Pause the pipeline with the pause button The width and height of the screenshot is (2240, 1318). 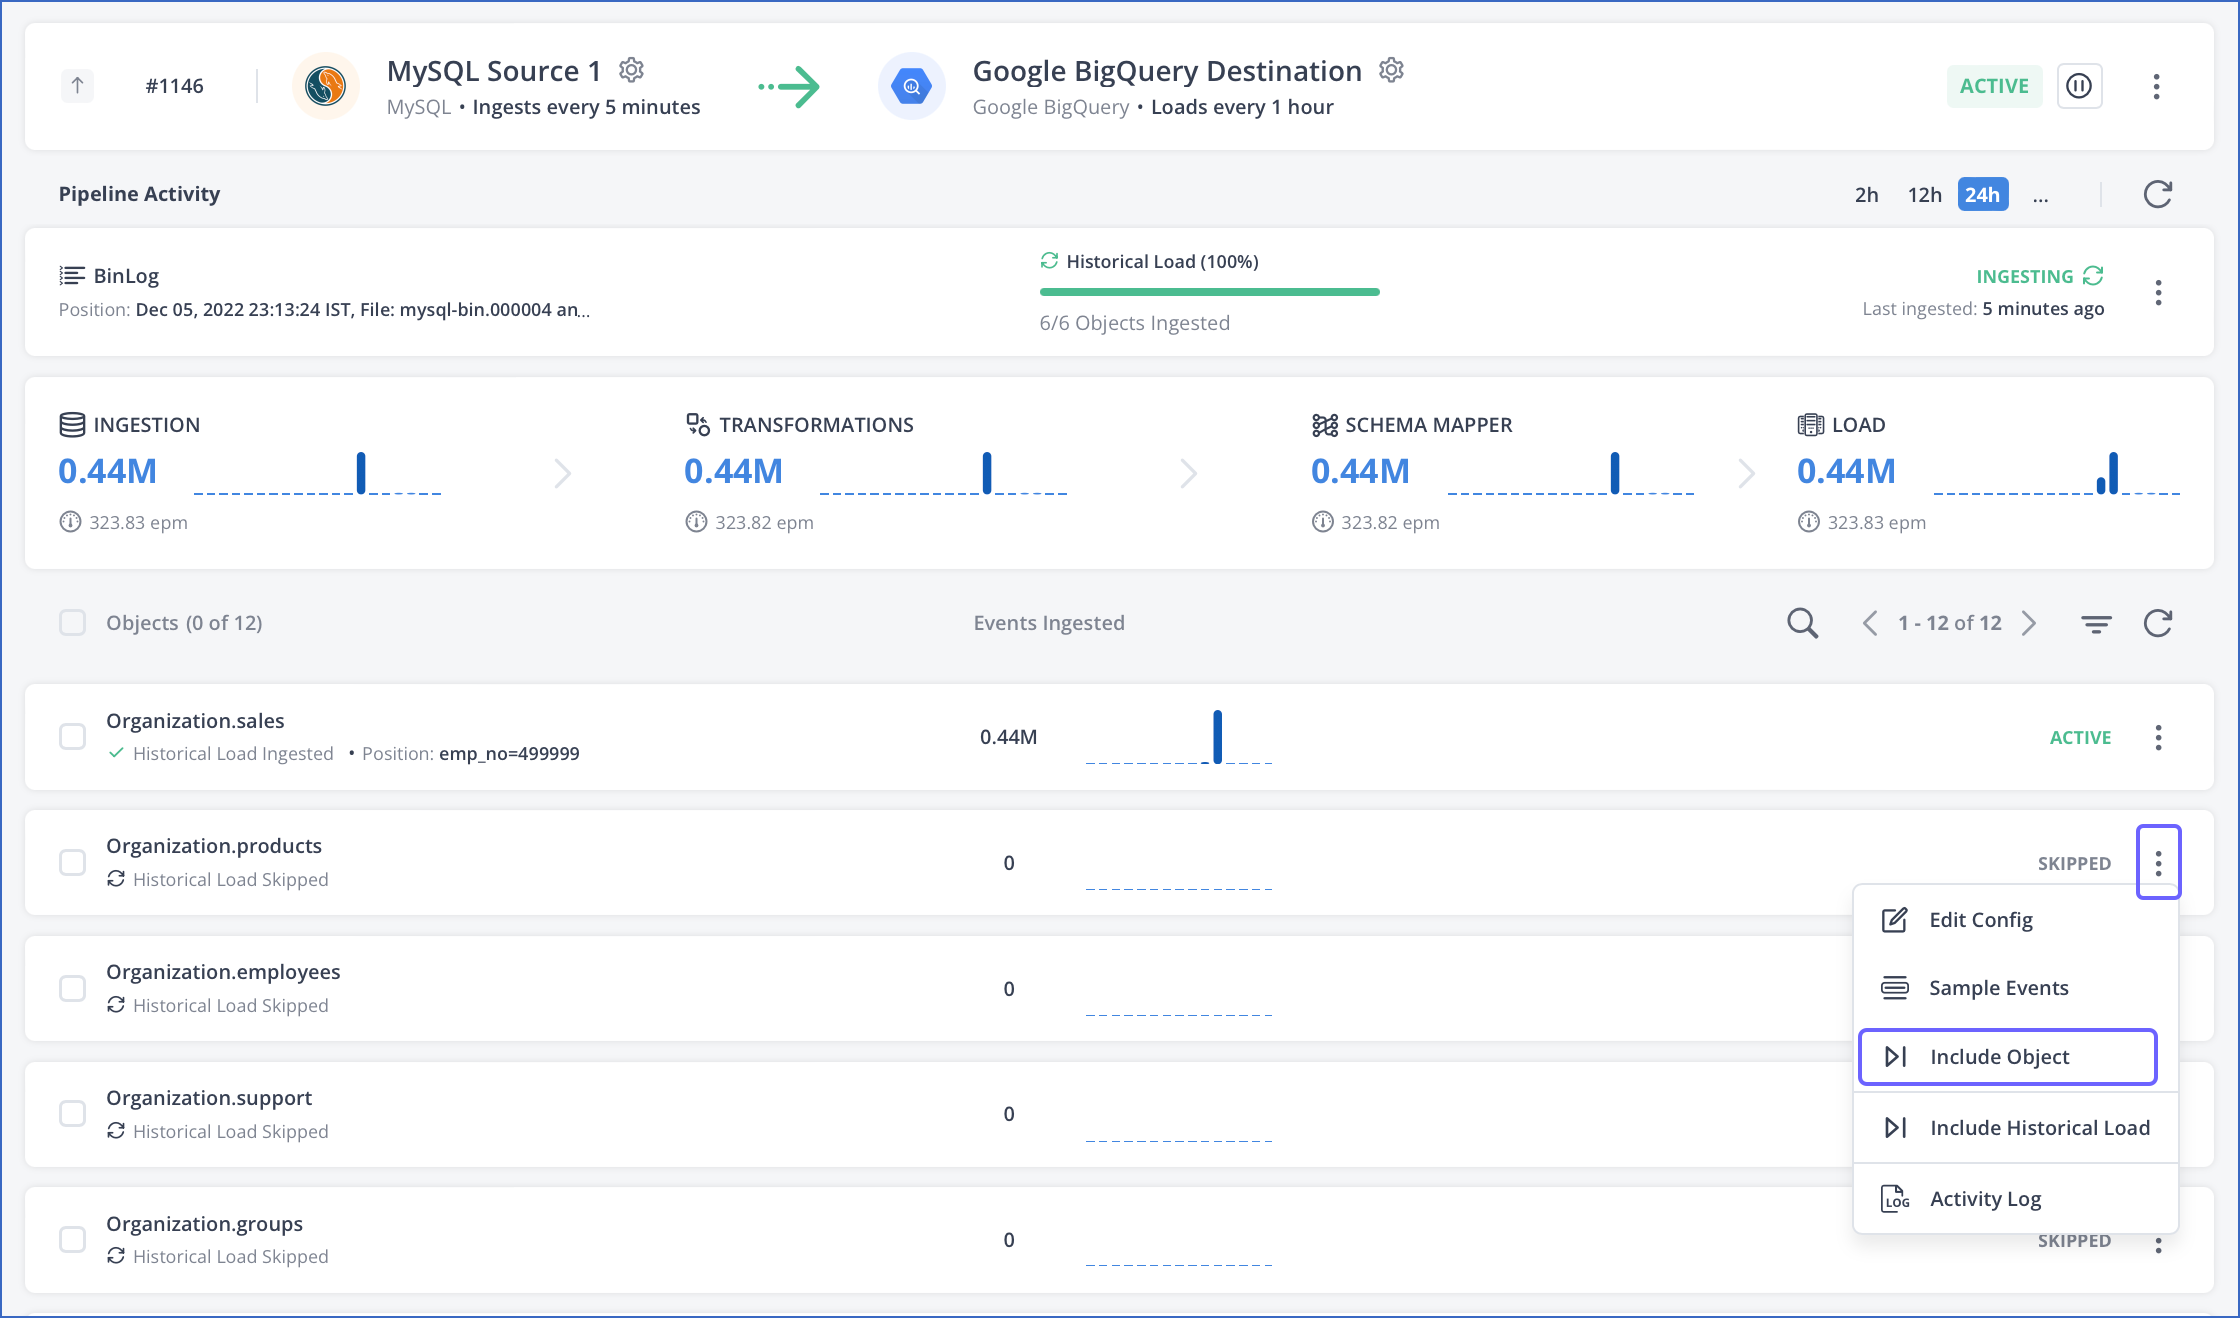point(2080,86)
